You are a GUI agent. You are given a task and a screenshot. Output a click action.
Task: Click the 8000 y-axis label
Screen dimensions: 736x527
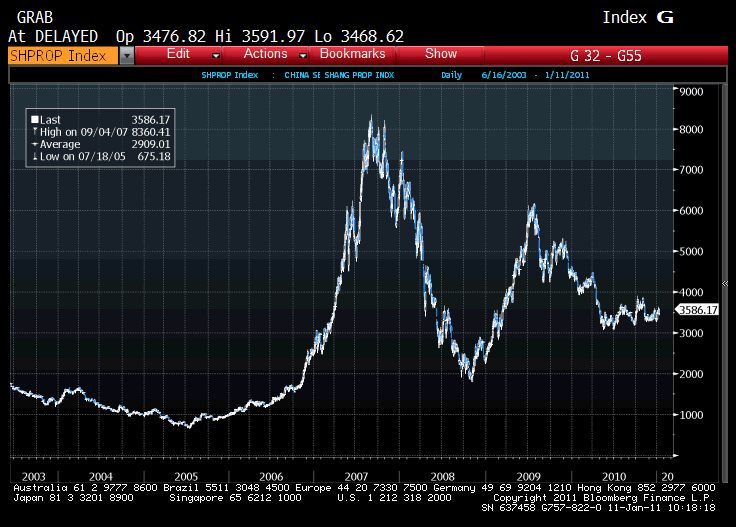click(691, 129)
